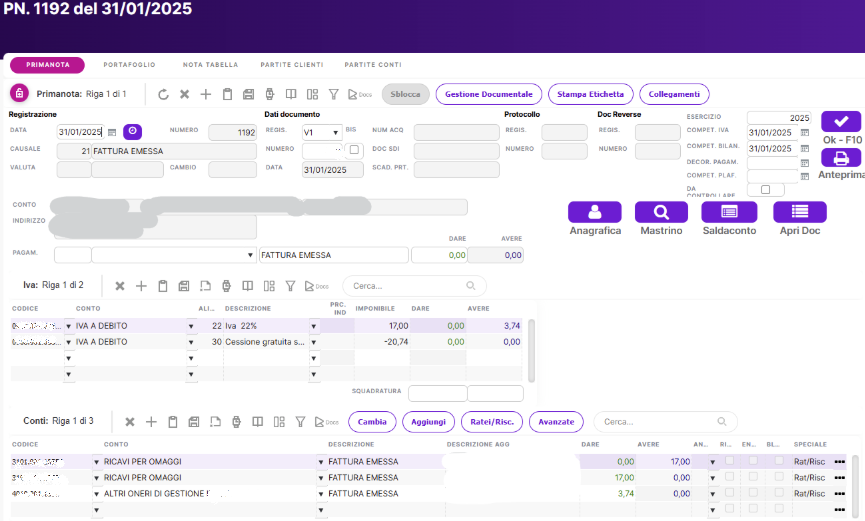Toggle BL checkbox on first RICAVI PER OMAGGI row
Viewport: 865px width, 521px height.
click(x=779, y=460)
